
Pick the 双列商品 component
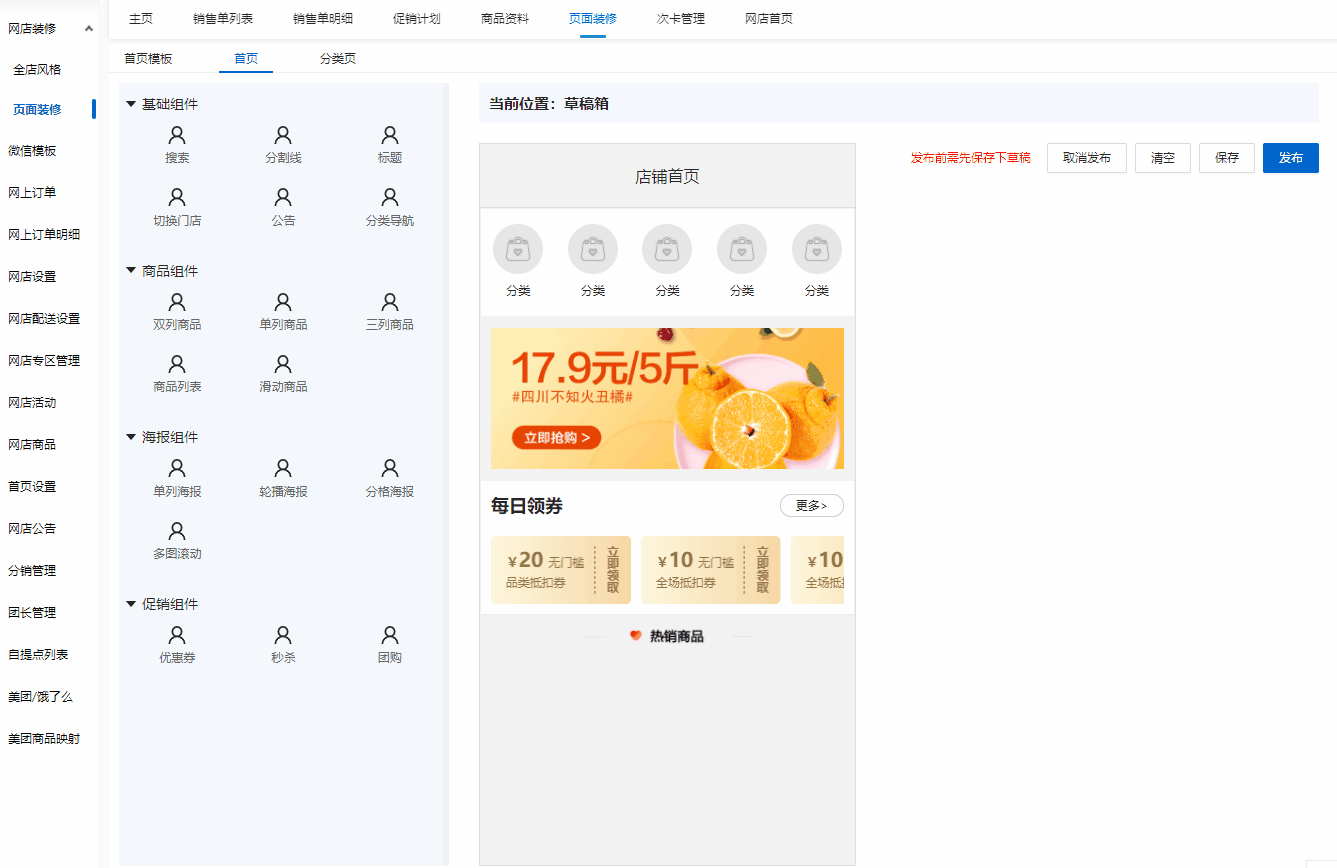[x=177, y=312]
